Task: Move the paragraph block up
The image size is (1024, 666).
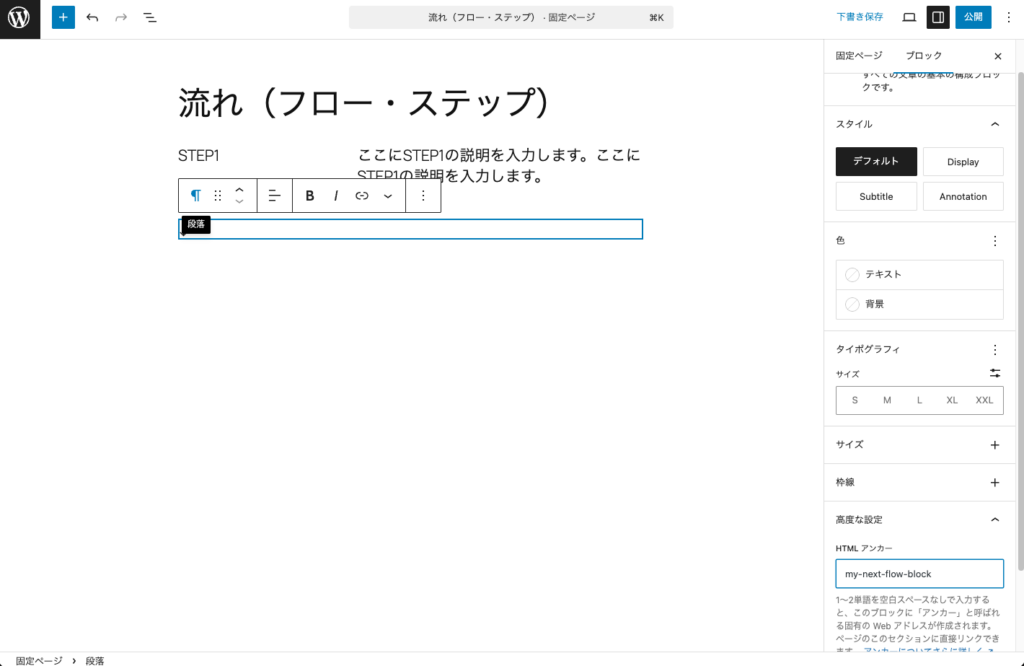Action: click(239, 189)
